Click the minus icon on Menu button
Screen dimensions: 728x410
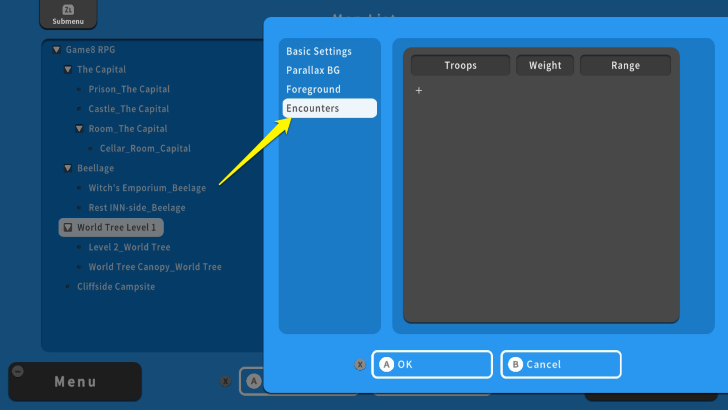coord(17,371)
